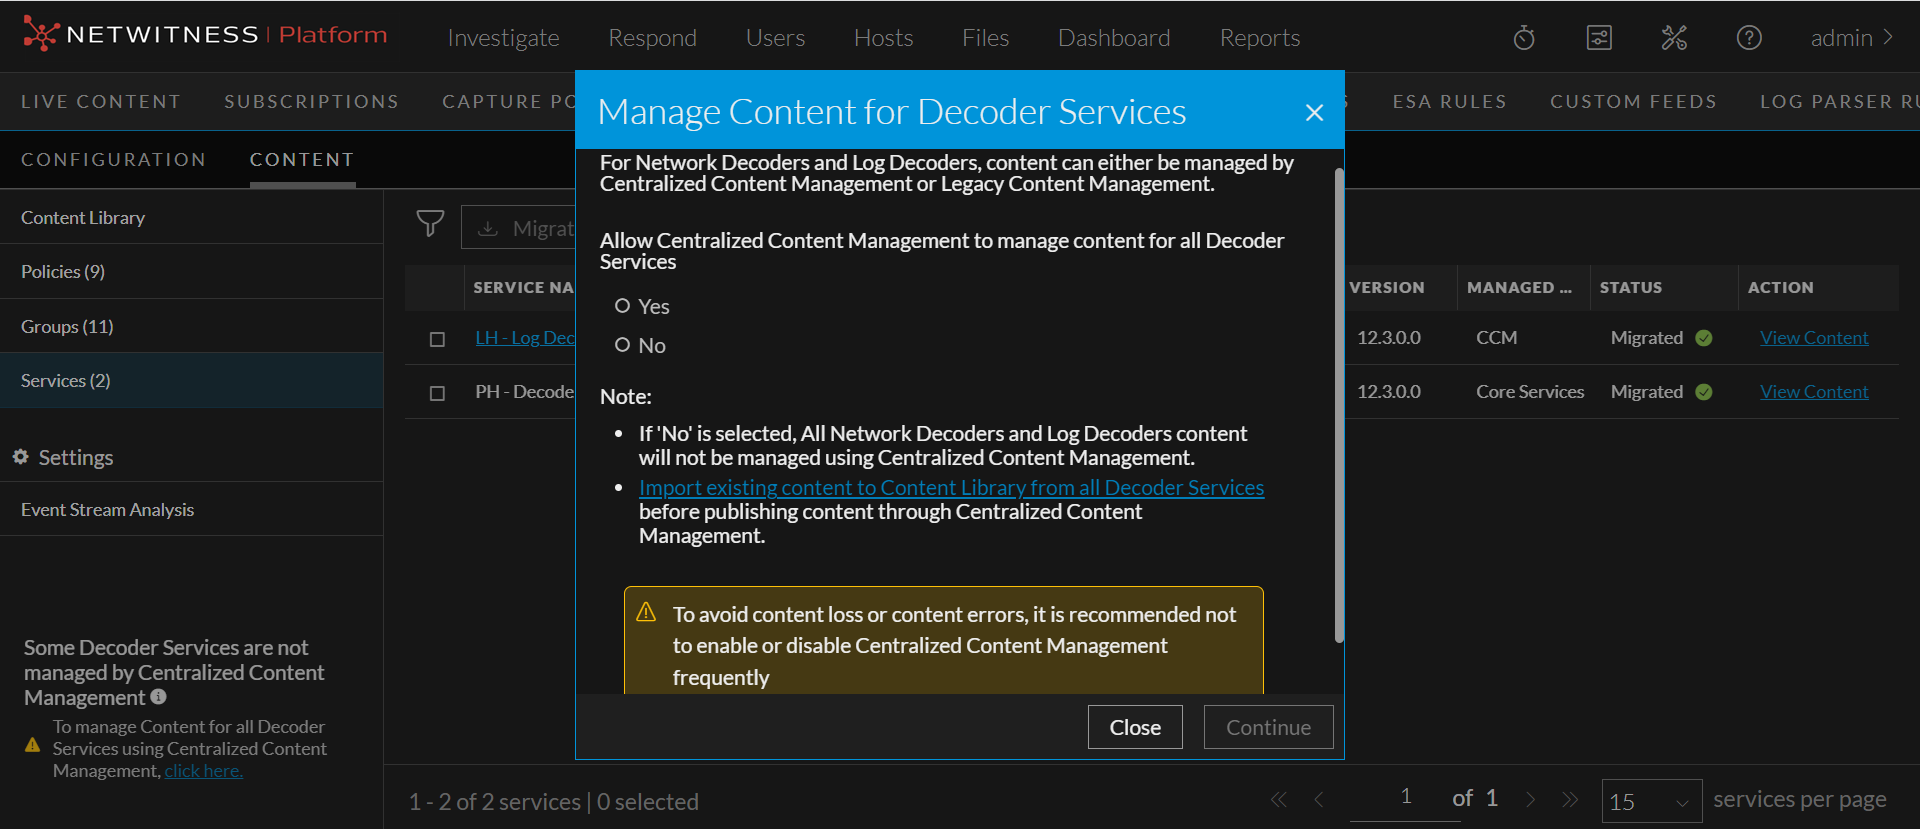The height and width of the screenshot is (829, 1920).
Task: Click the Continue button in dialog
Action: [x=1268, y=727]
